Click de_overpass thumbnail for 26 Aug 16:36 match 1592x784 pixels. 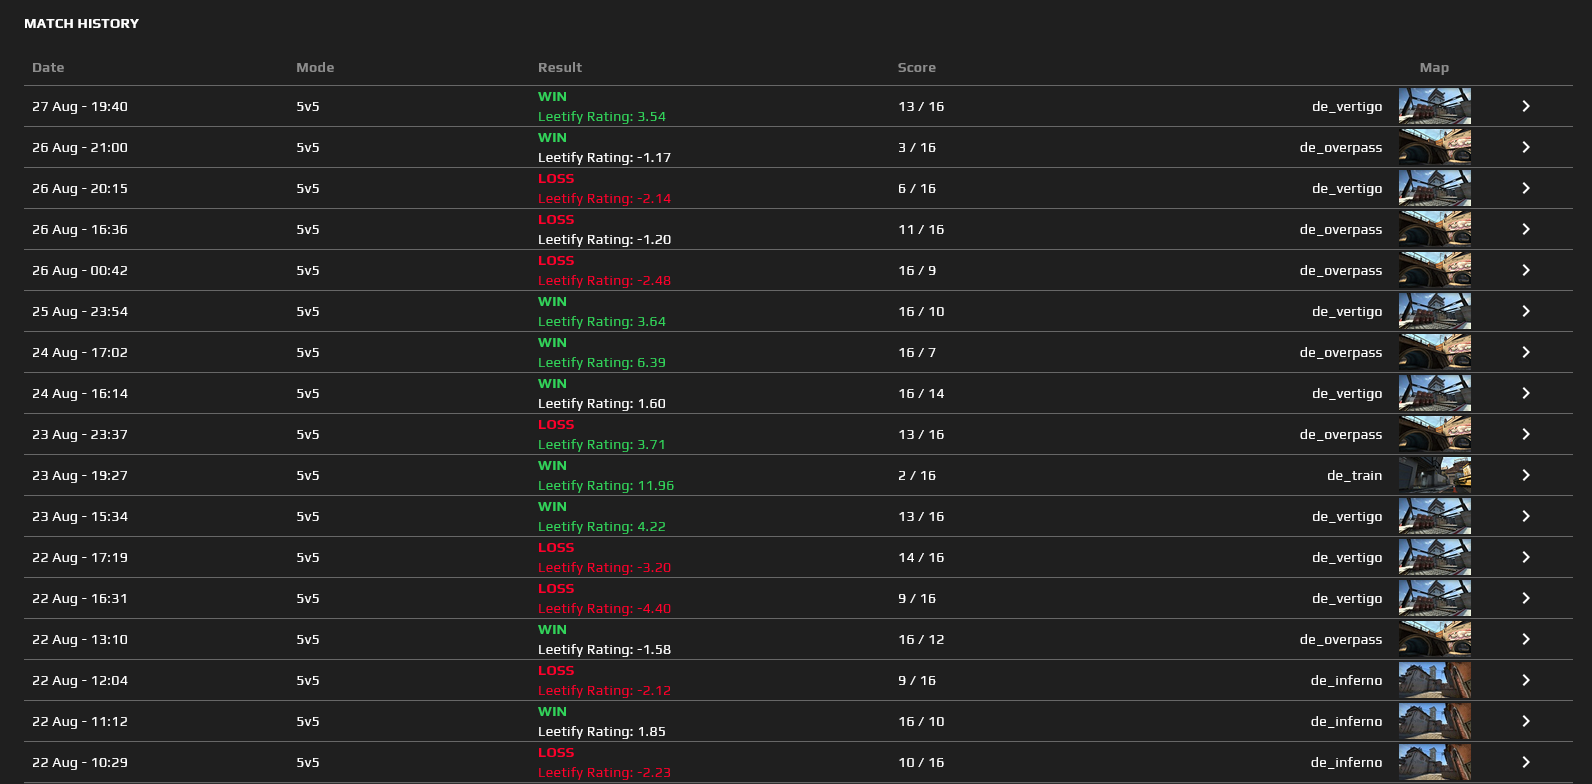click(x=1434, y=229)
